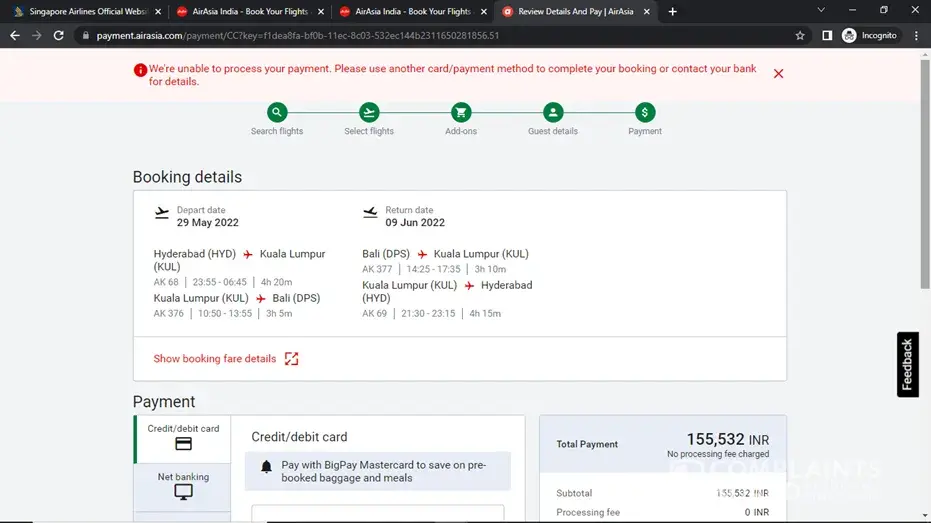Open a new browser tab

[672, 11]
